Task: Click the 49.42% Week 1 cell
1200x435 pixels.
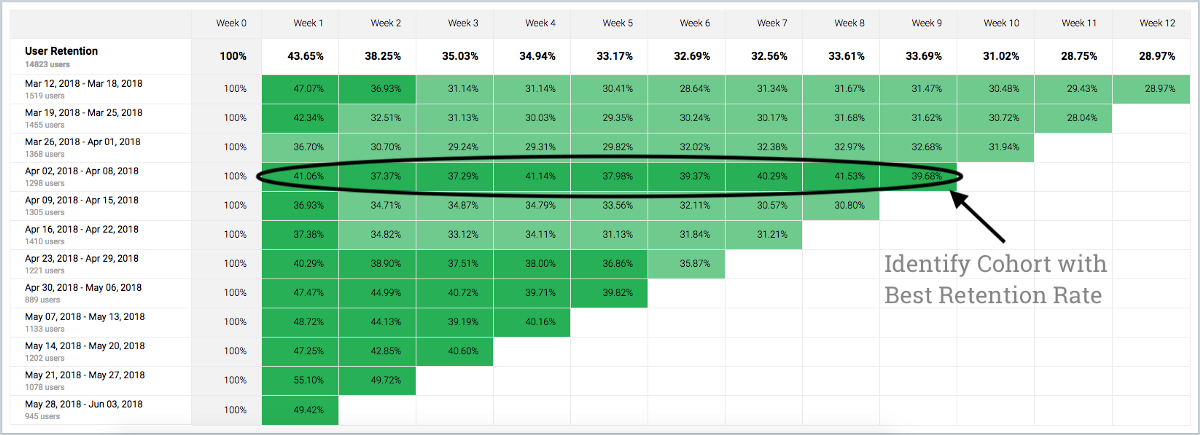Action: pyautogui.click(x=300, y=409)
